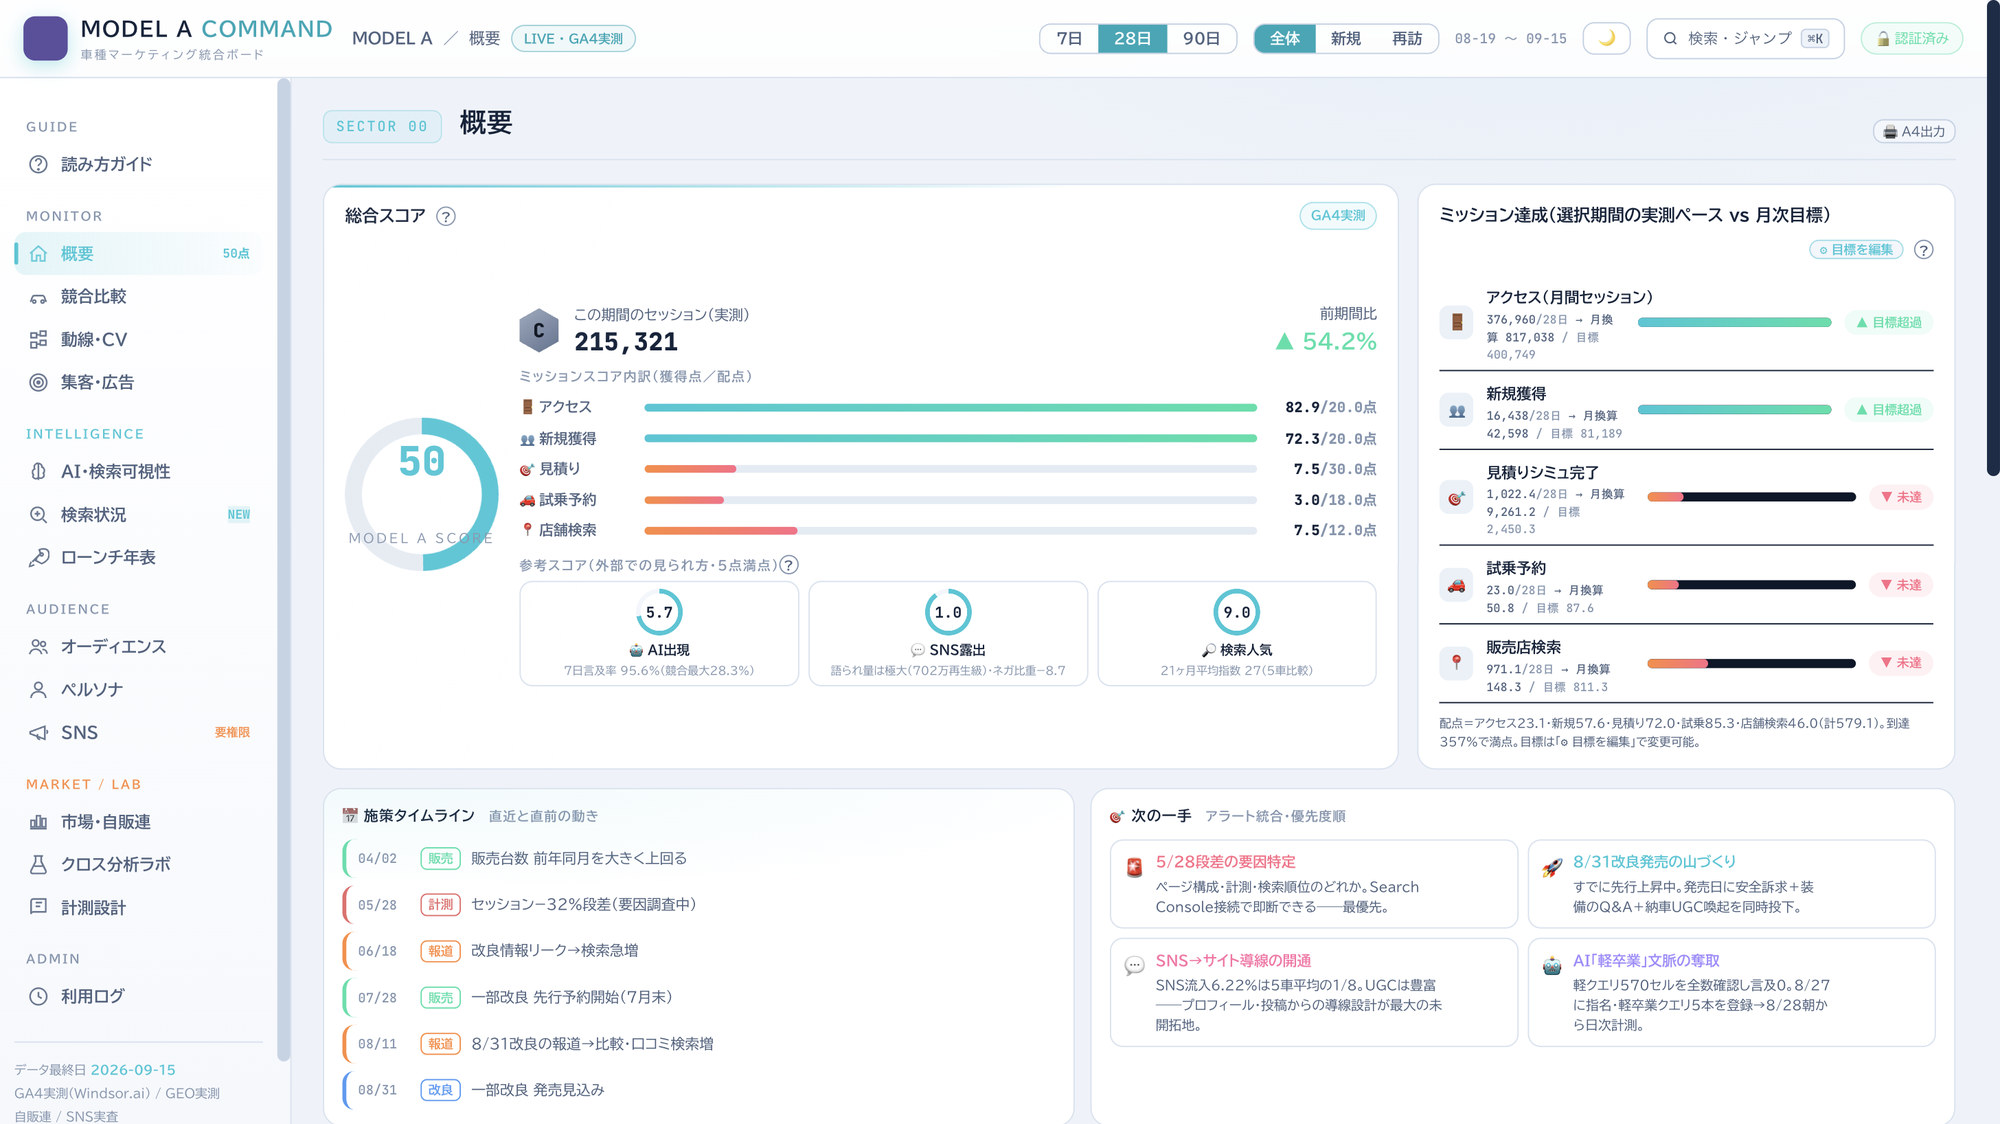Click help icon after 参考スコア label
This screenshot has height=1124, width=2000.
789,565
